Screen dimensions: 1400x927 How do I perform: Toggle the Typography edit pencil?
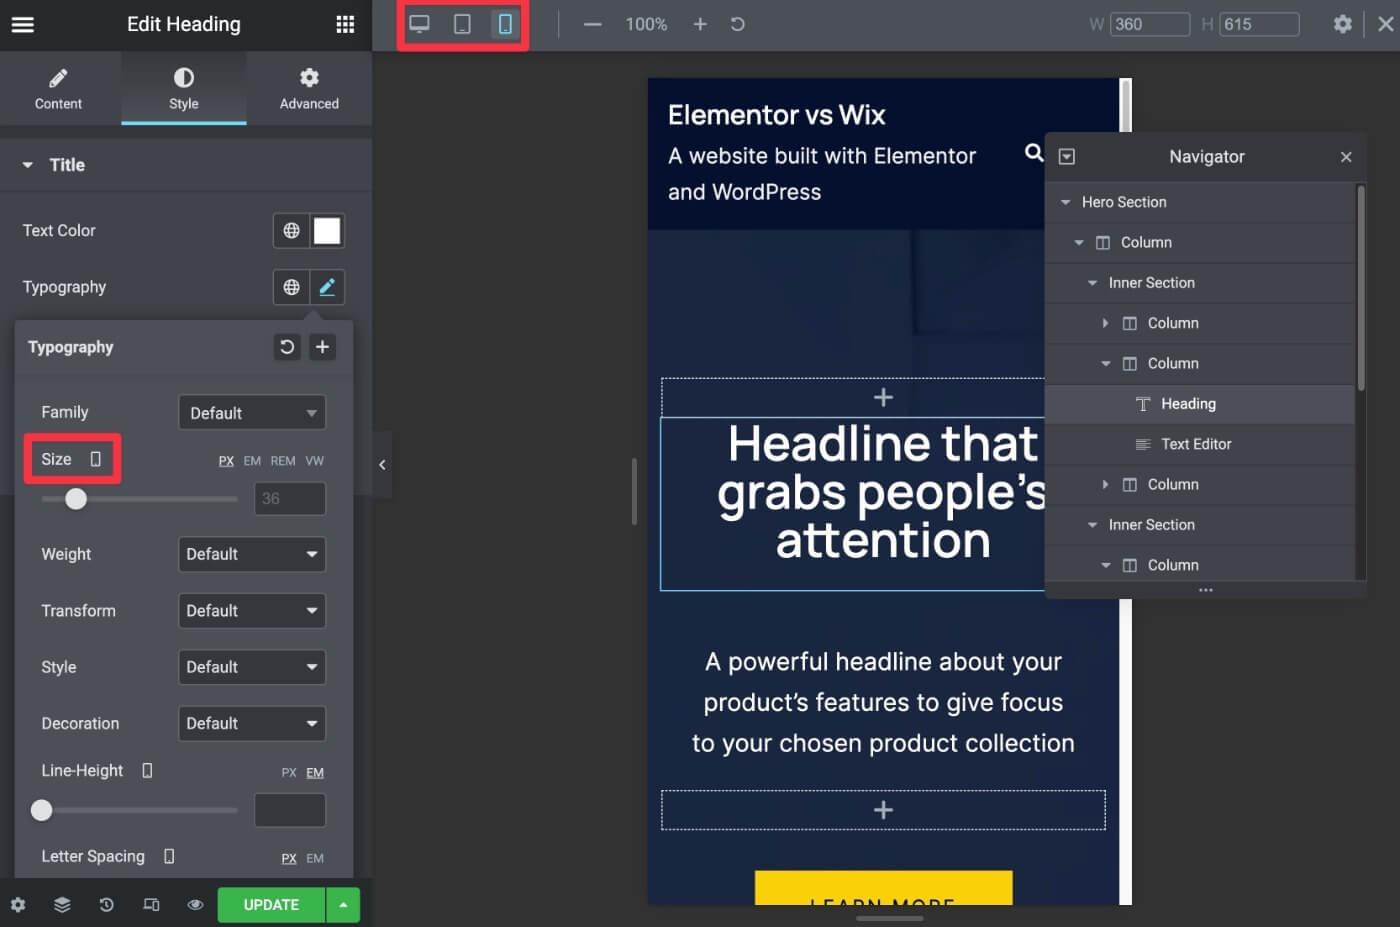click(x=327, y=287)
